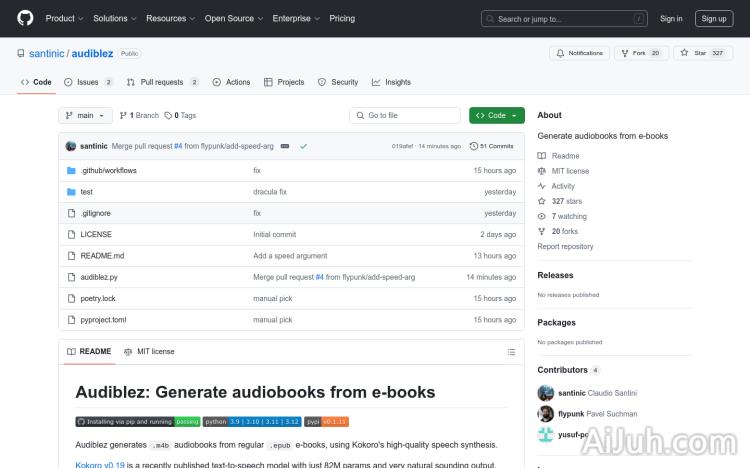750x468 pixels.
Task: Click the 'dracula fix' commit message
Action: pyautogui.click(x=270, y=192)
